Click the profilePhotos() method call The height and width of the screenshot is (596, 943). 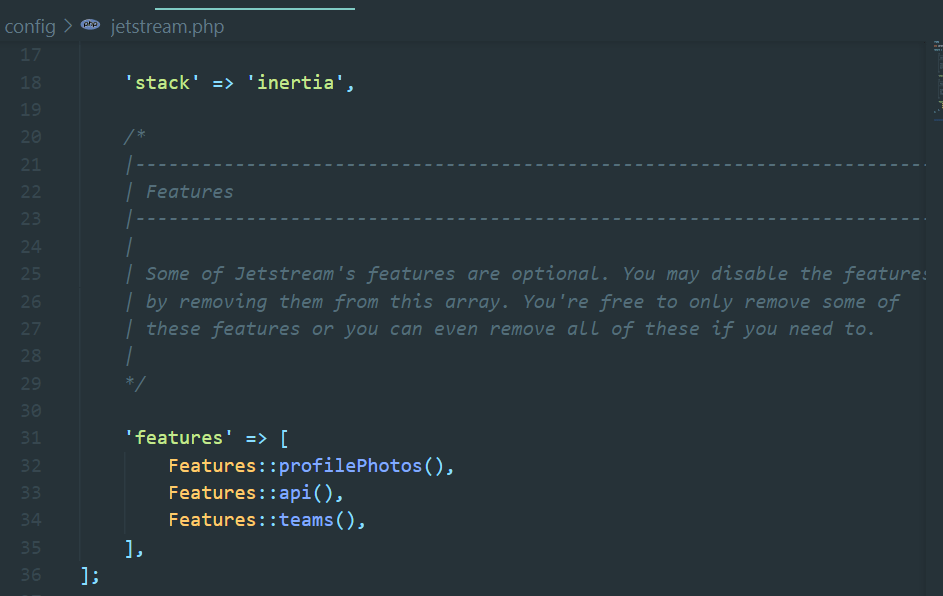361,466
